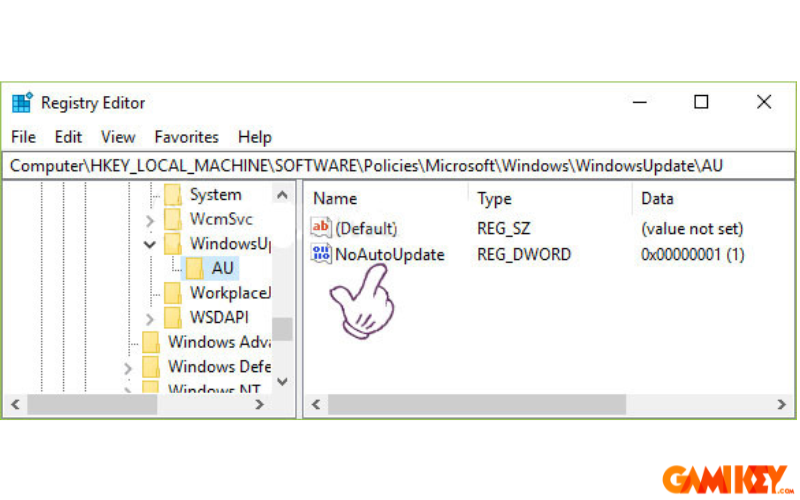Maximize the Registry Editor window
This screenshot has width=800, height=500.
pyautogui.click(x=701, y=103)
